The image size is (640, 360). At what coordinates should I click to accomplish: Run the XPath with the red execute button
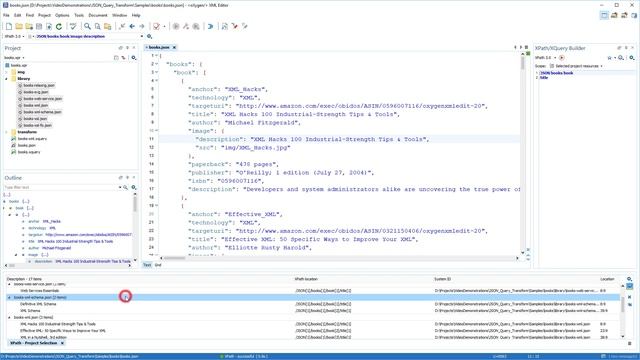[562, 58]
